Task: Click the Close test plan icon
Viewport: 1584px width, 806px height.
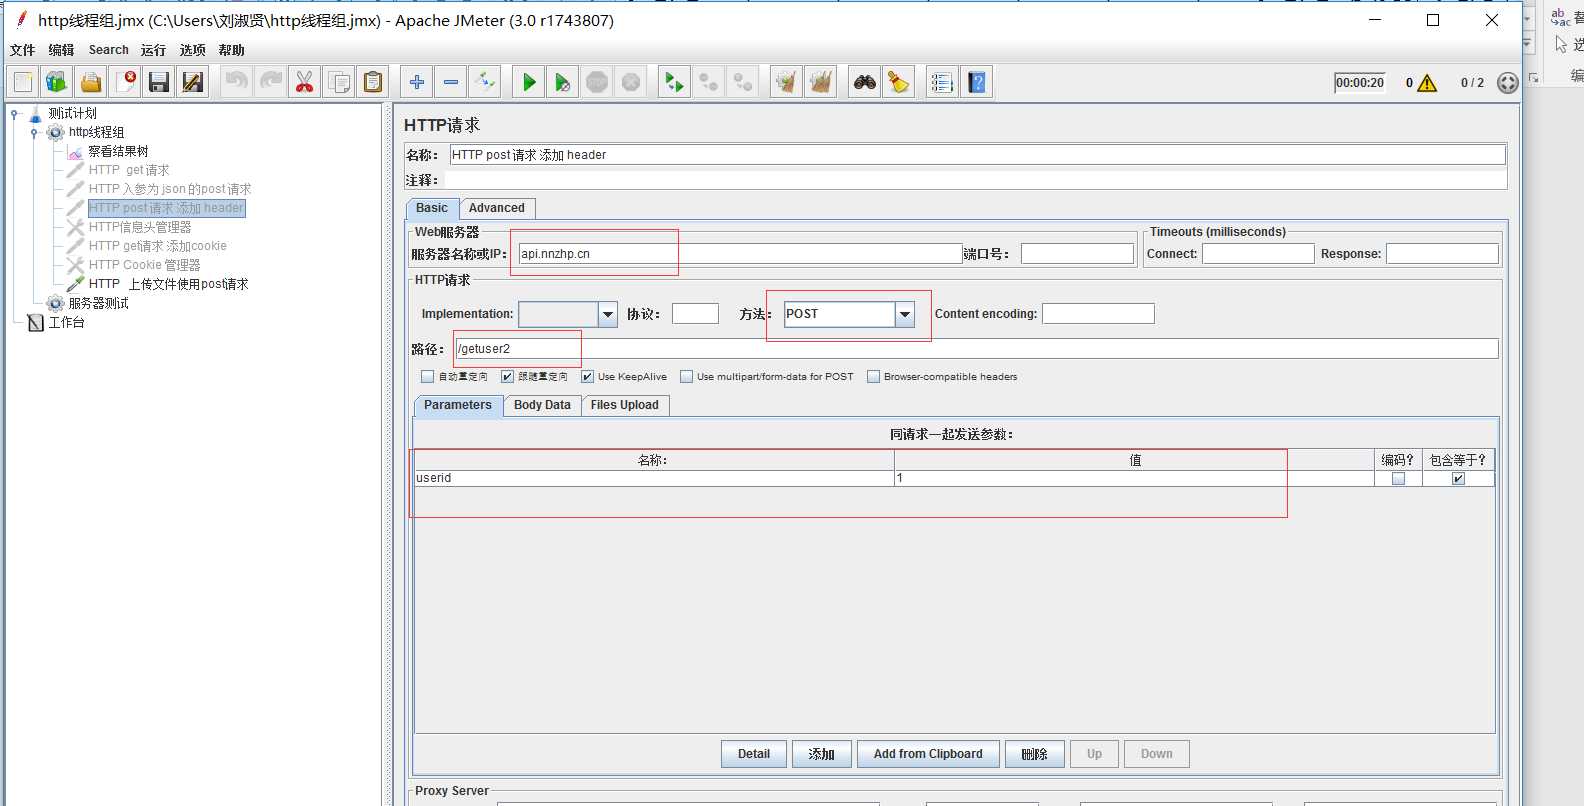Action: (x=125, y=82)
